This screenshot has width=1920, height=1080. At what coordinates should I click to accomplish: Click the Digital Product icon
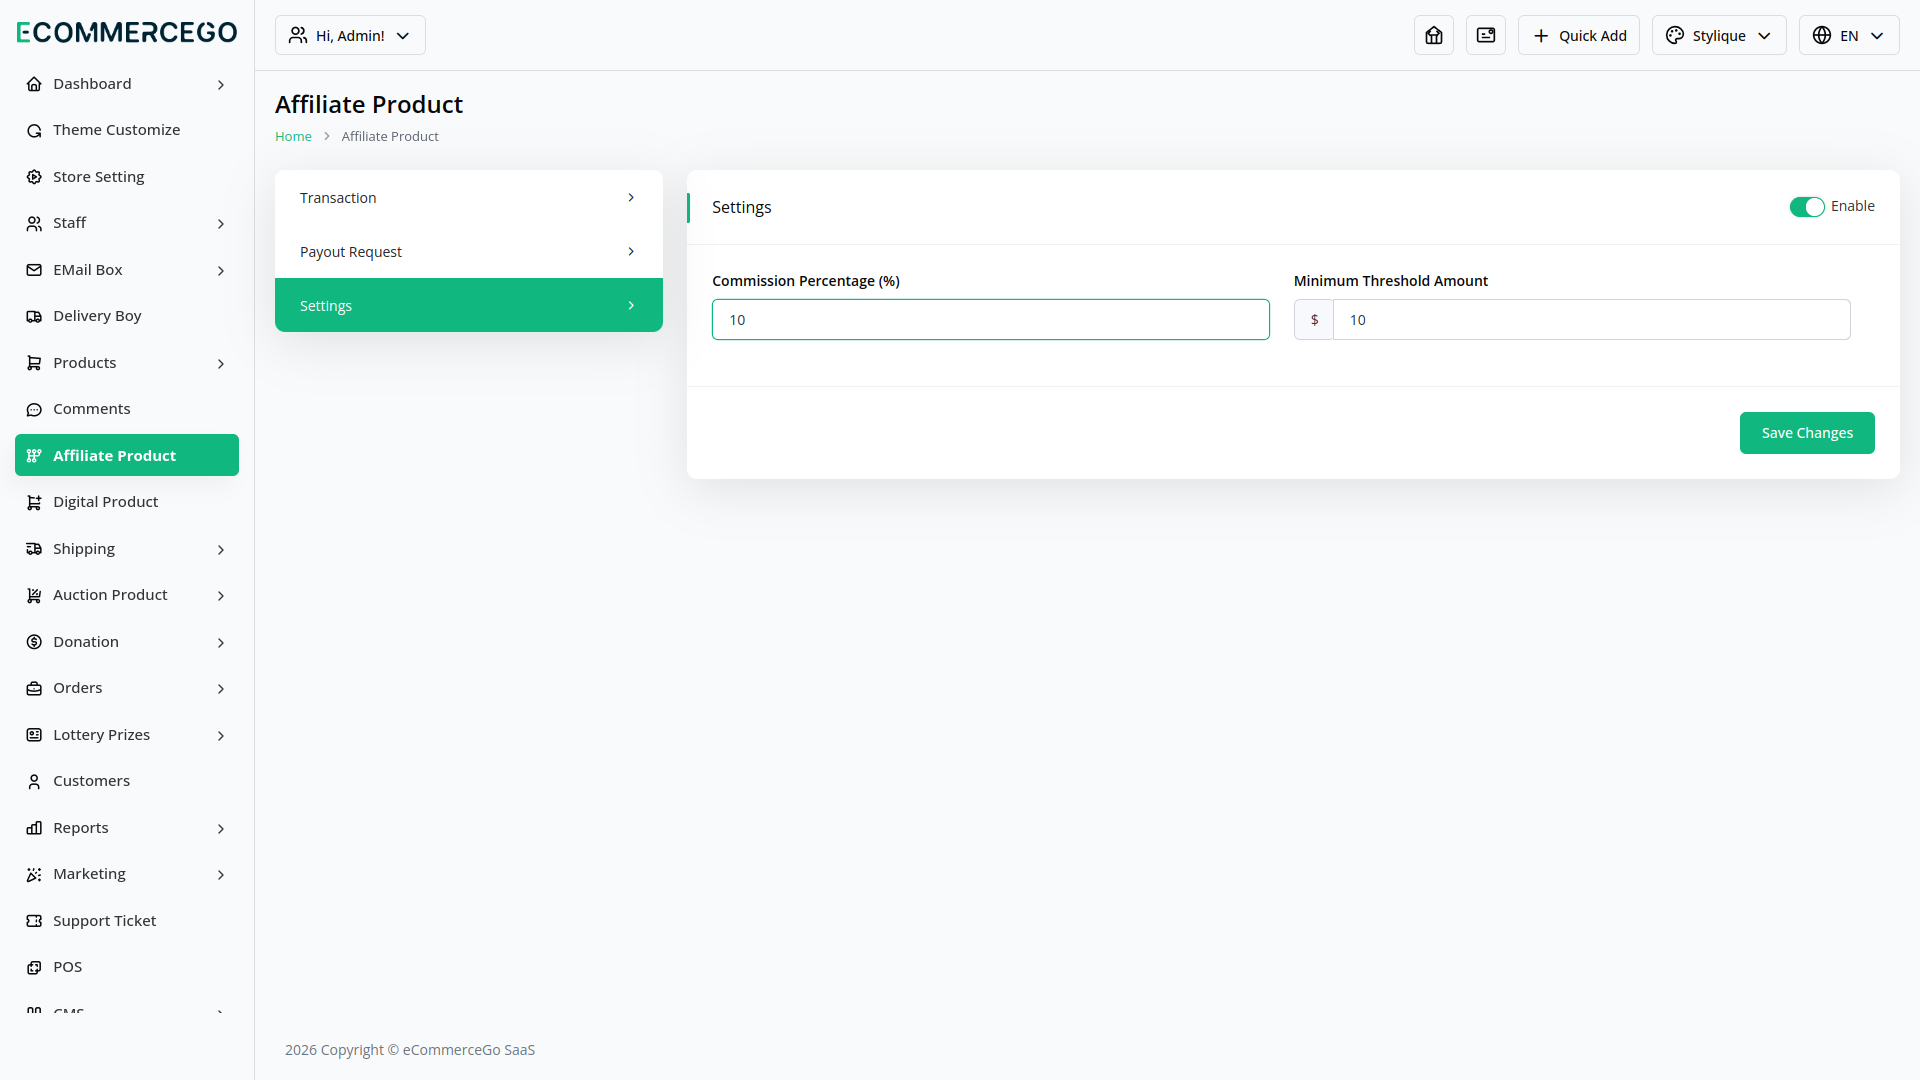click(x=34, y=503)
